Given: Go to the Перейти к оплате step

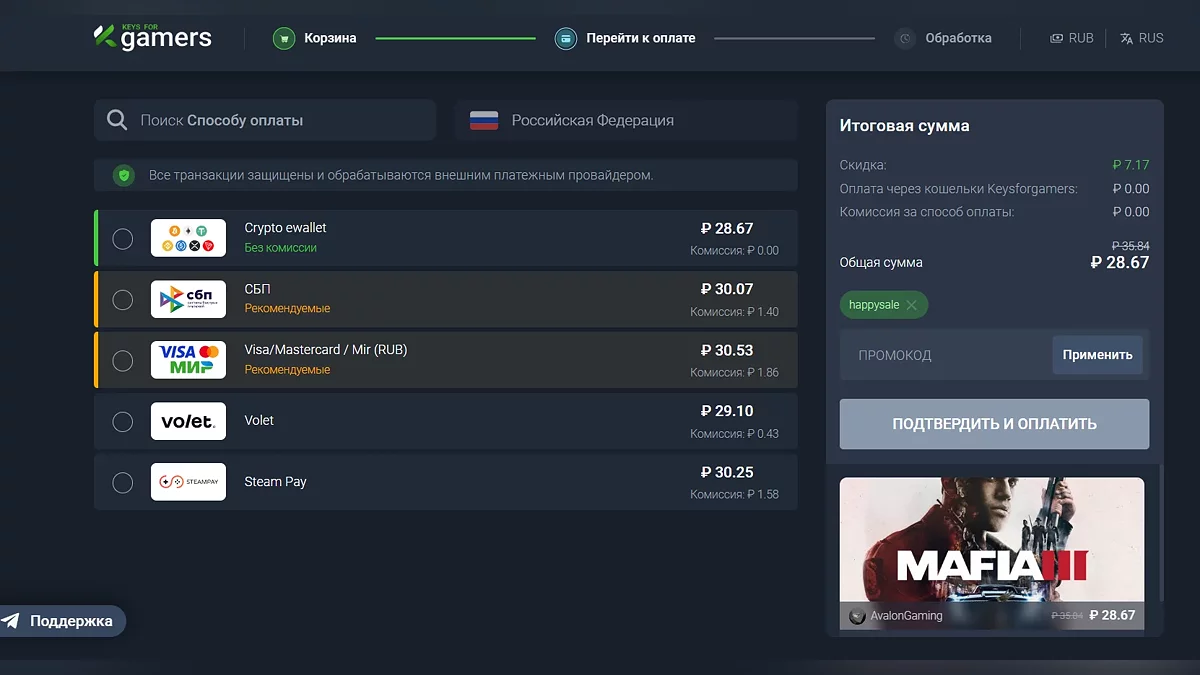Looking at the screenshot, I should 625,38.
